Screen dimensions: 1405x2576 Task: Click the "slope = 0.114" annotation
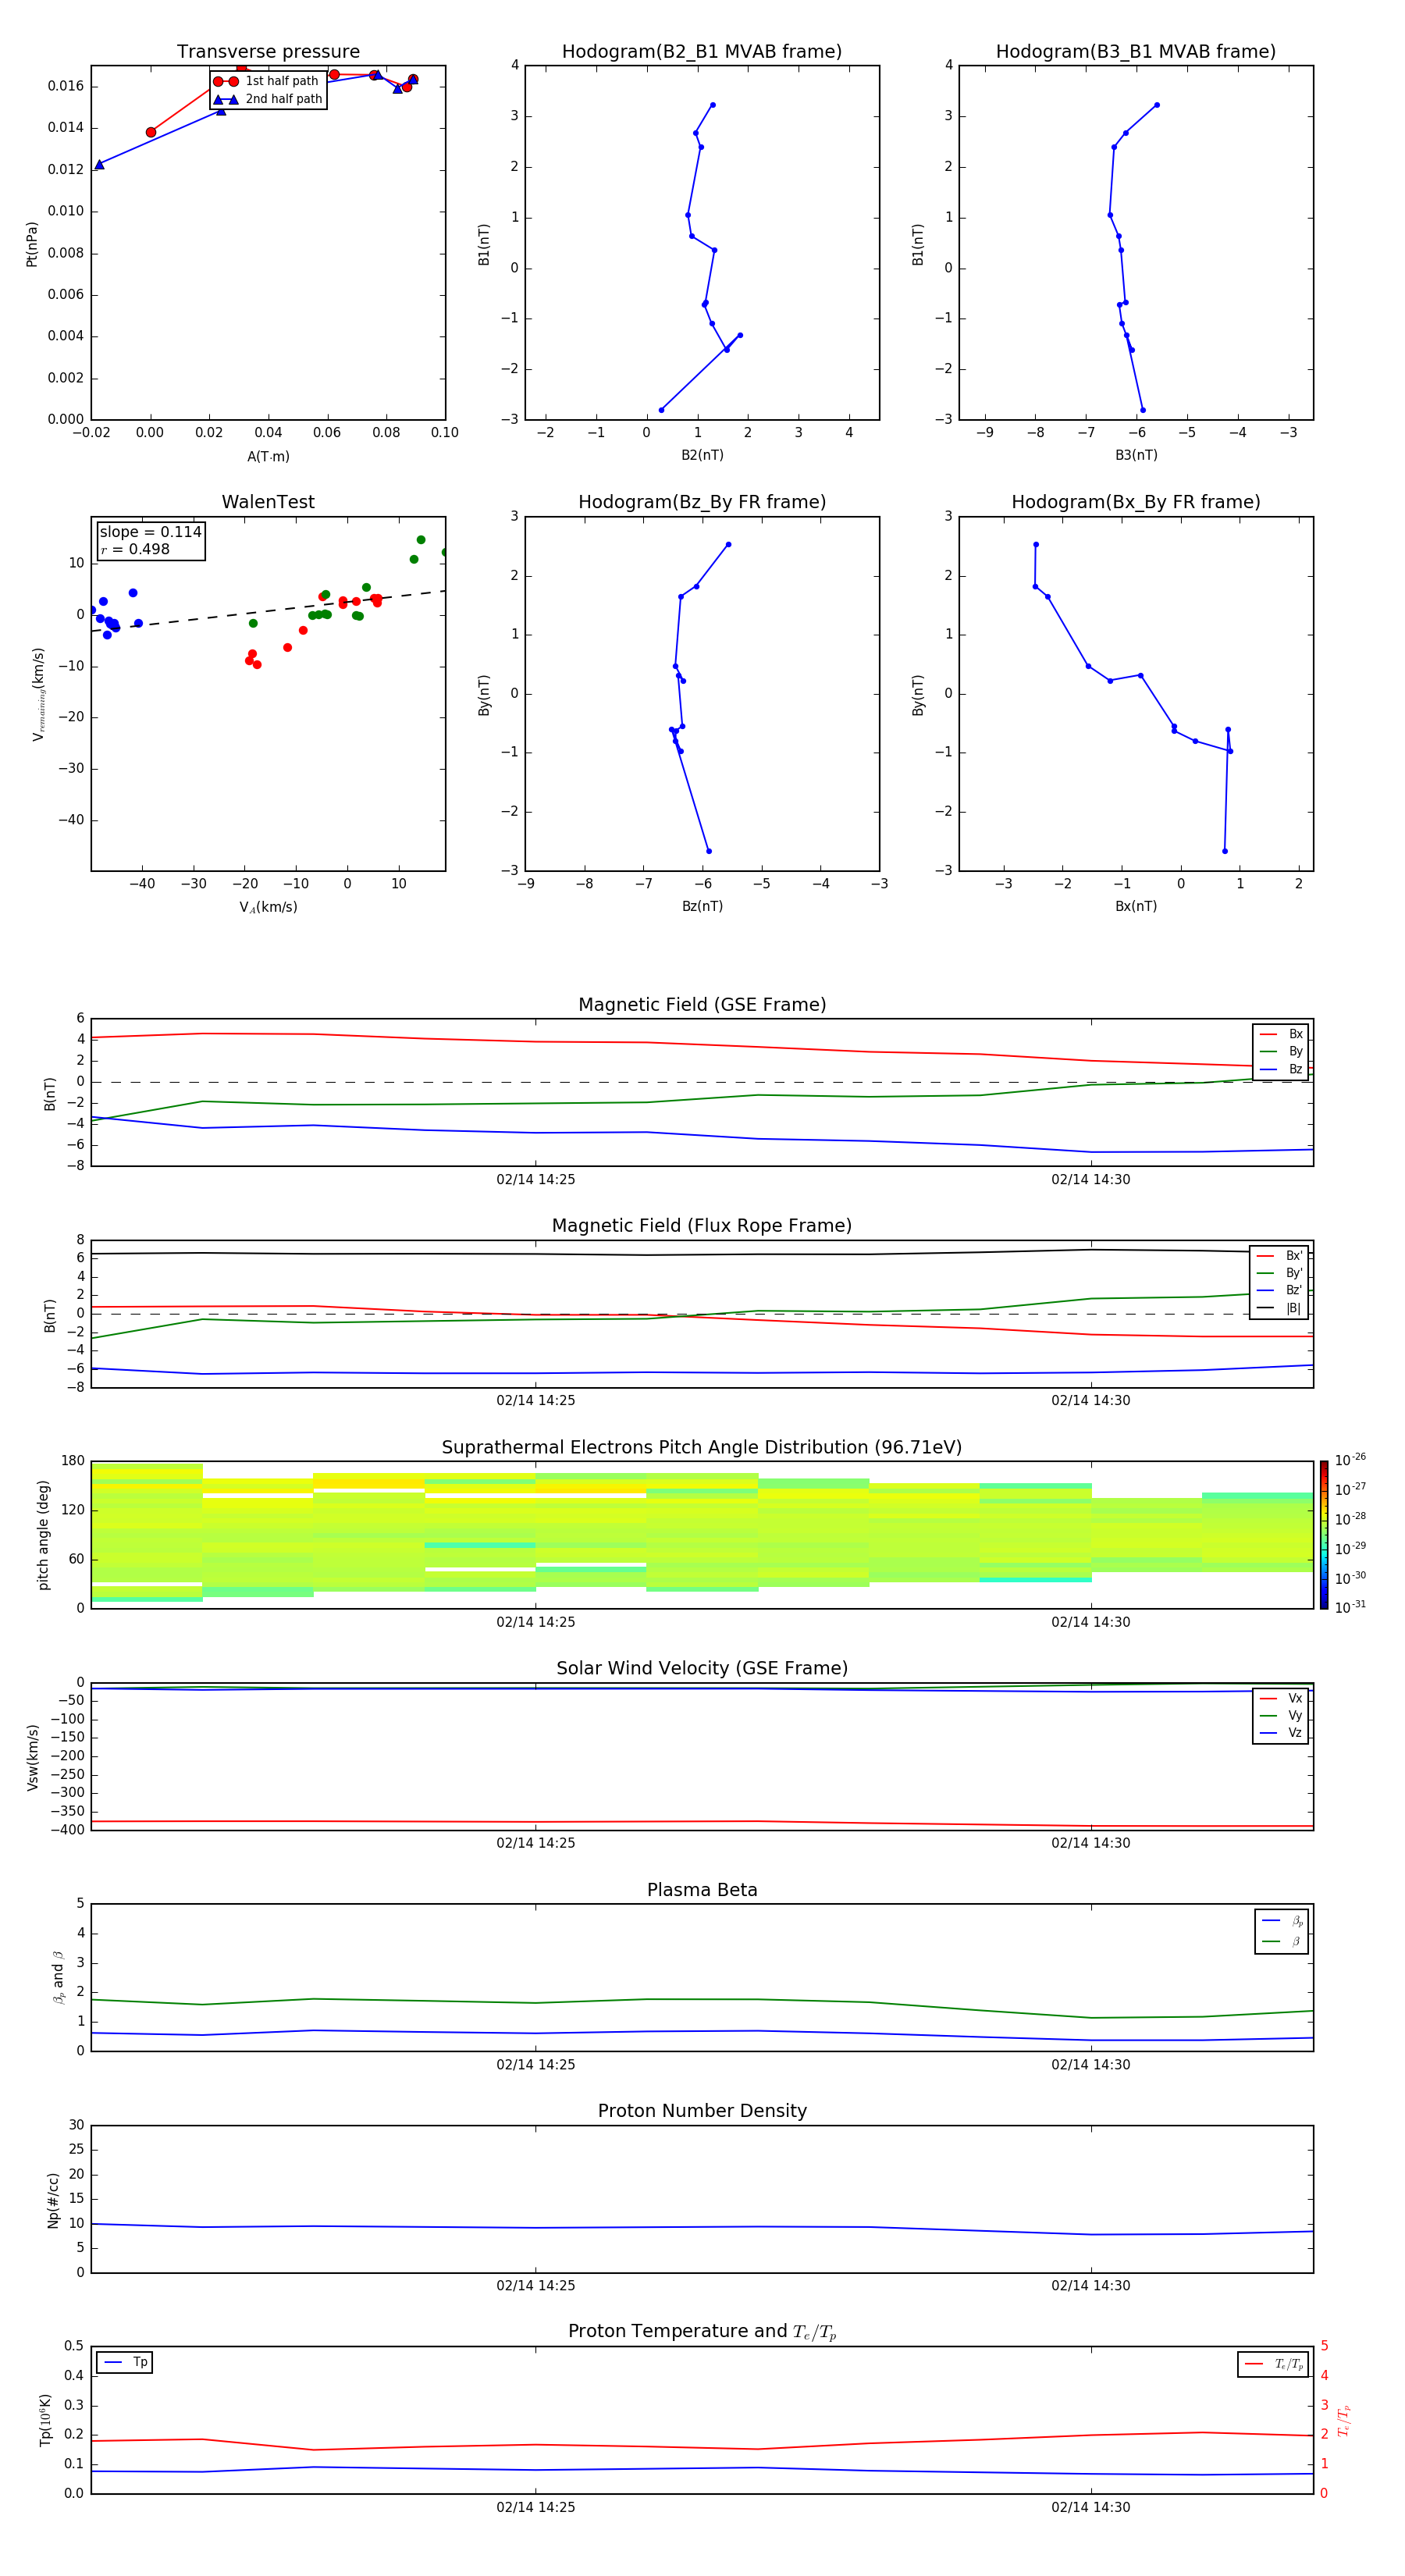click(x=150, y=532)
